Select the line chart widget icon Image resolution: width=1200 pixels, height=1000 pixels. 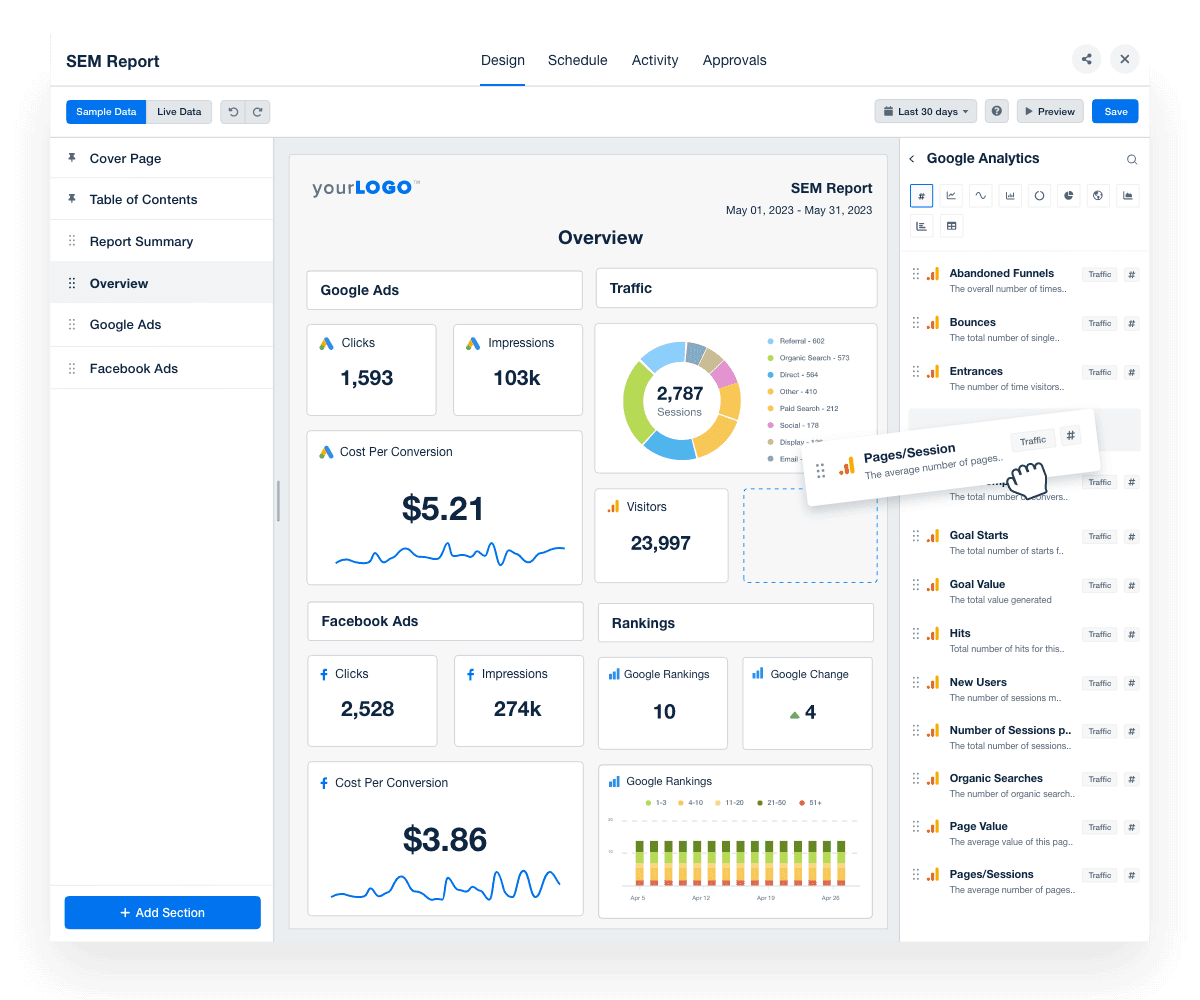coord(950,196)
